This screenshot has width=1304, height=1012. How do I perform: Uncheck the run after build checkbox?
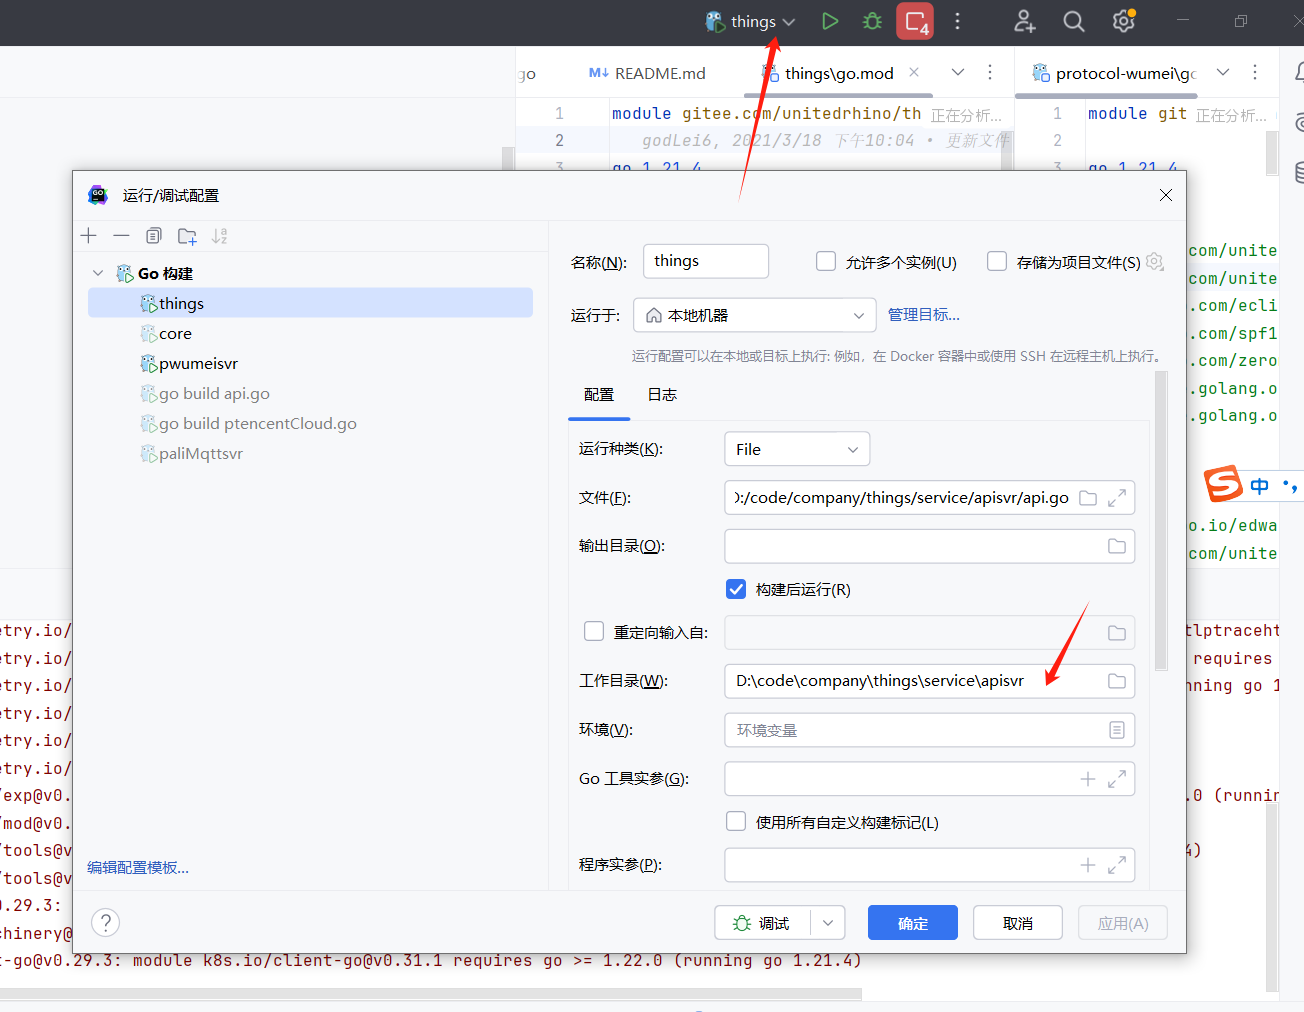point(736,589)
